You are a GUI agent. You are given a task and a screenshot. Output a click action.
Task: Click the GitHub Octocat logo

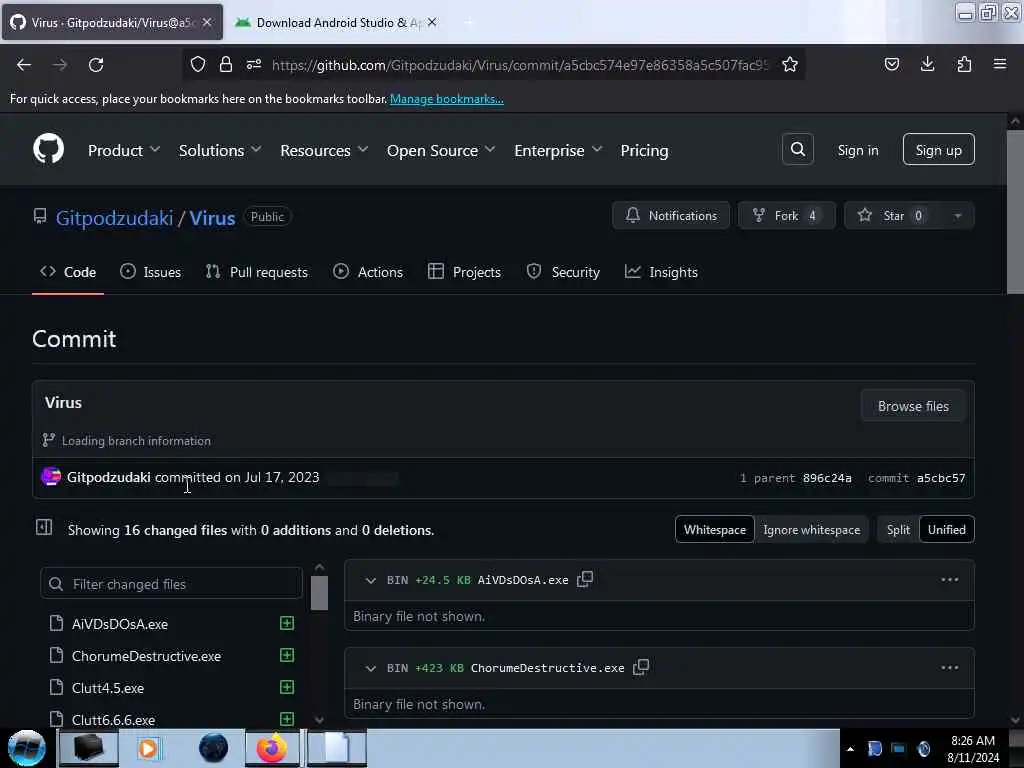48,149
